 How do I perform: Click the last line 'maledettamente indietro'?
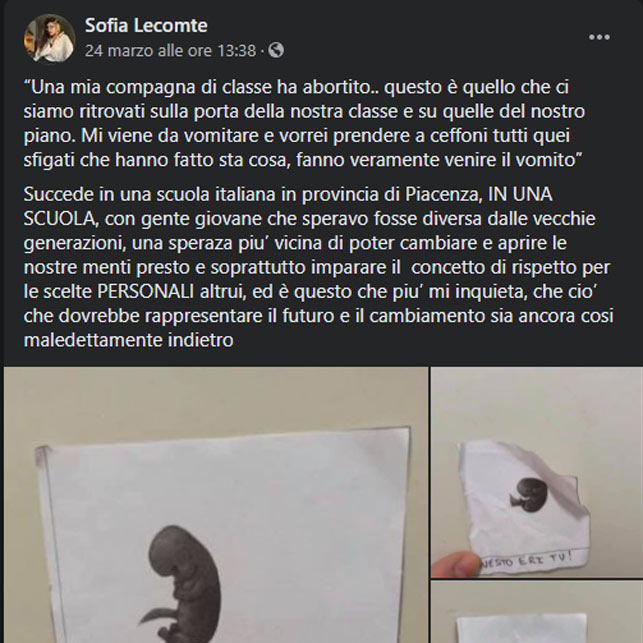tap(128, 340)
